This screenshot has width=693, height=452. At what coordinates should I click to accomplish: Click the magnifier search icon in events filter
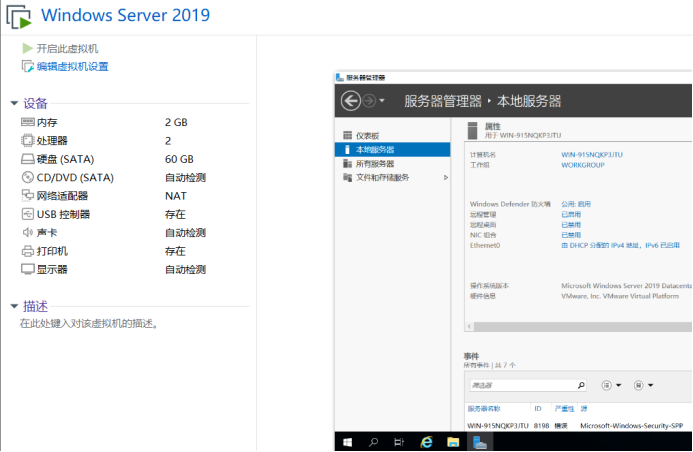coord(581,385)
